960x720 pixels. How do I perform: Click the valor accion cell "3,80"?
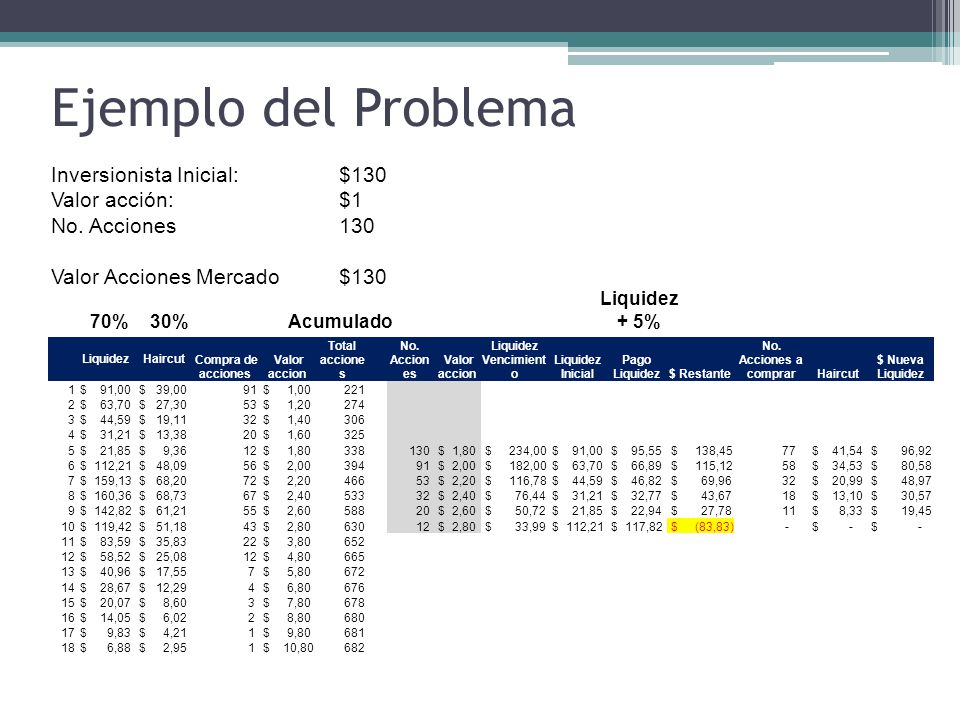pyautogui.click(x=299, y=542)
